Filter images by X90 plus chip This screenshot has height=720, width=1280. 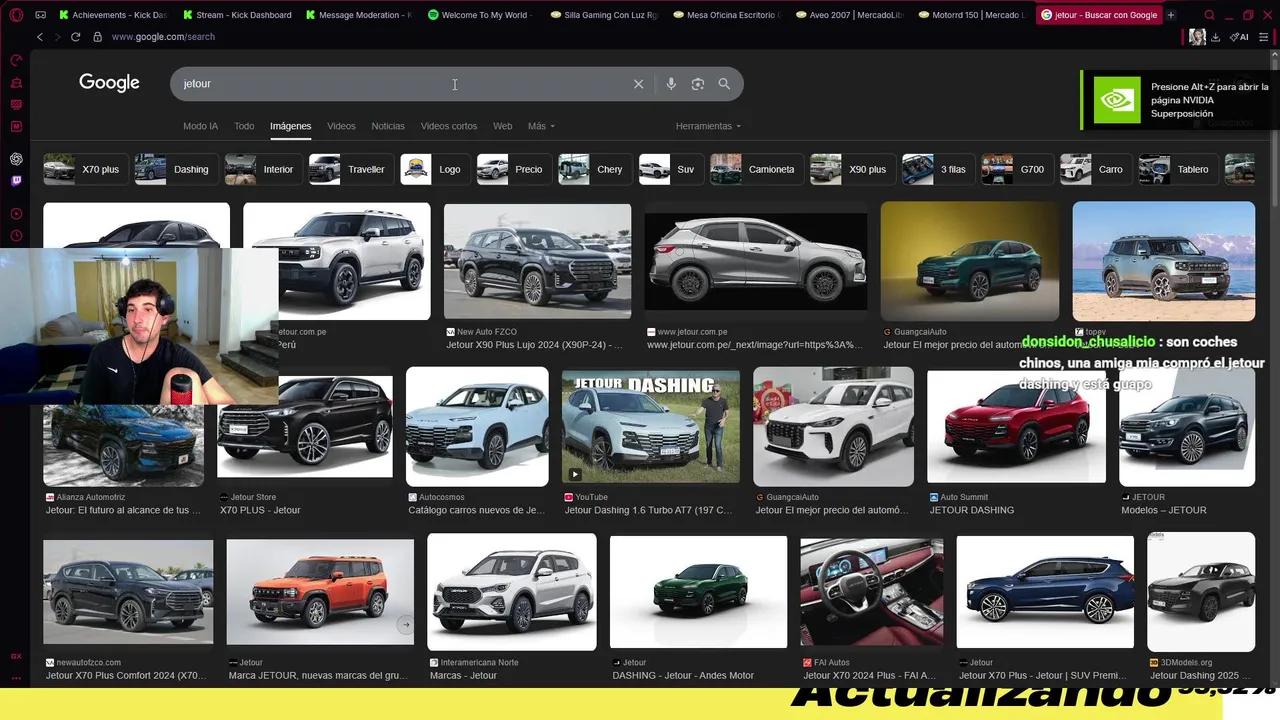pos(852,169)
